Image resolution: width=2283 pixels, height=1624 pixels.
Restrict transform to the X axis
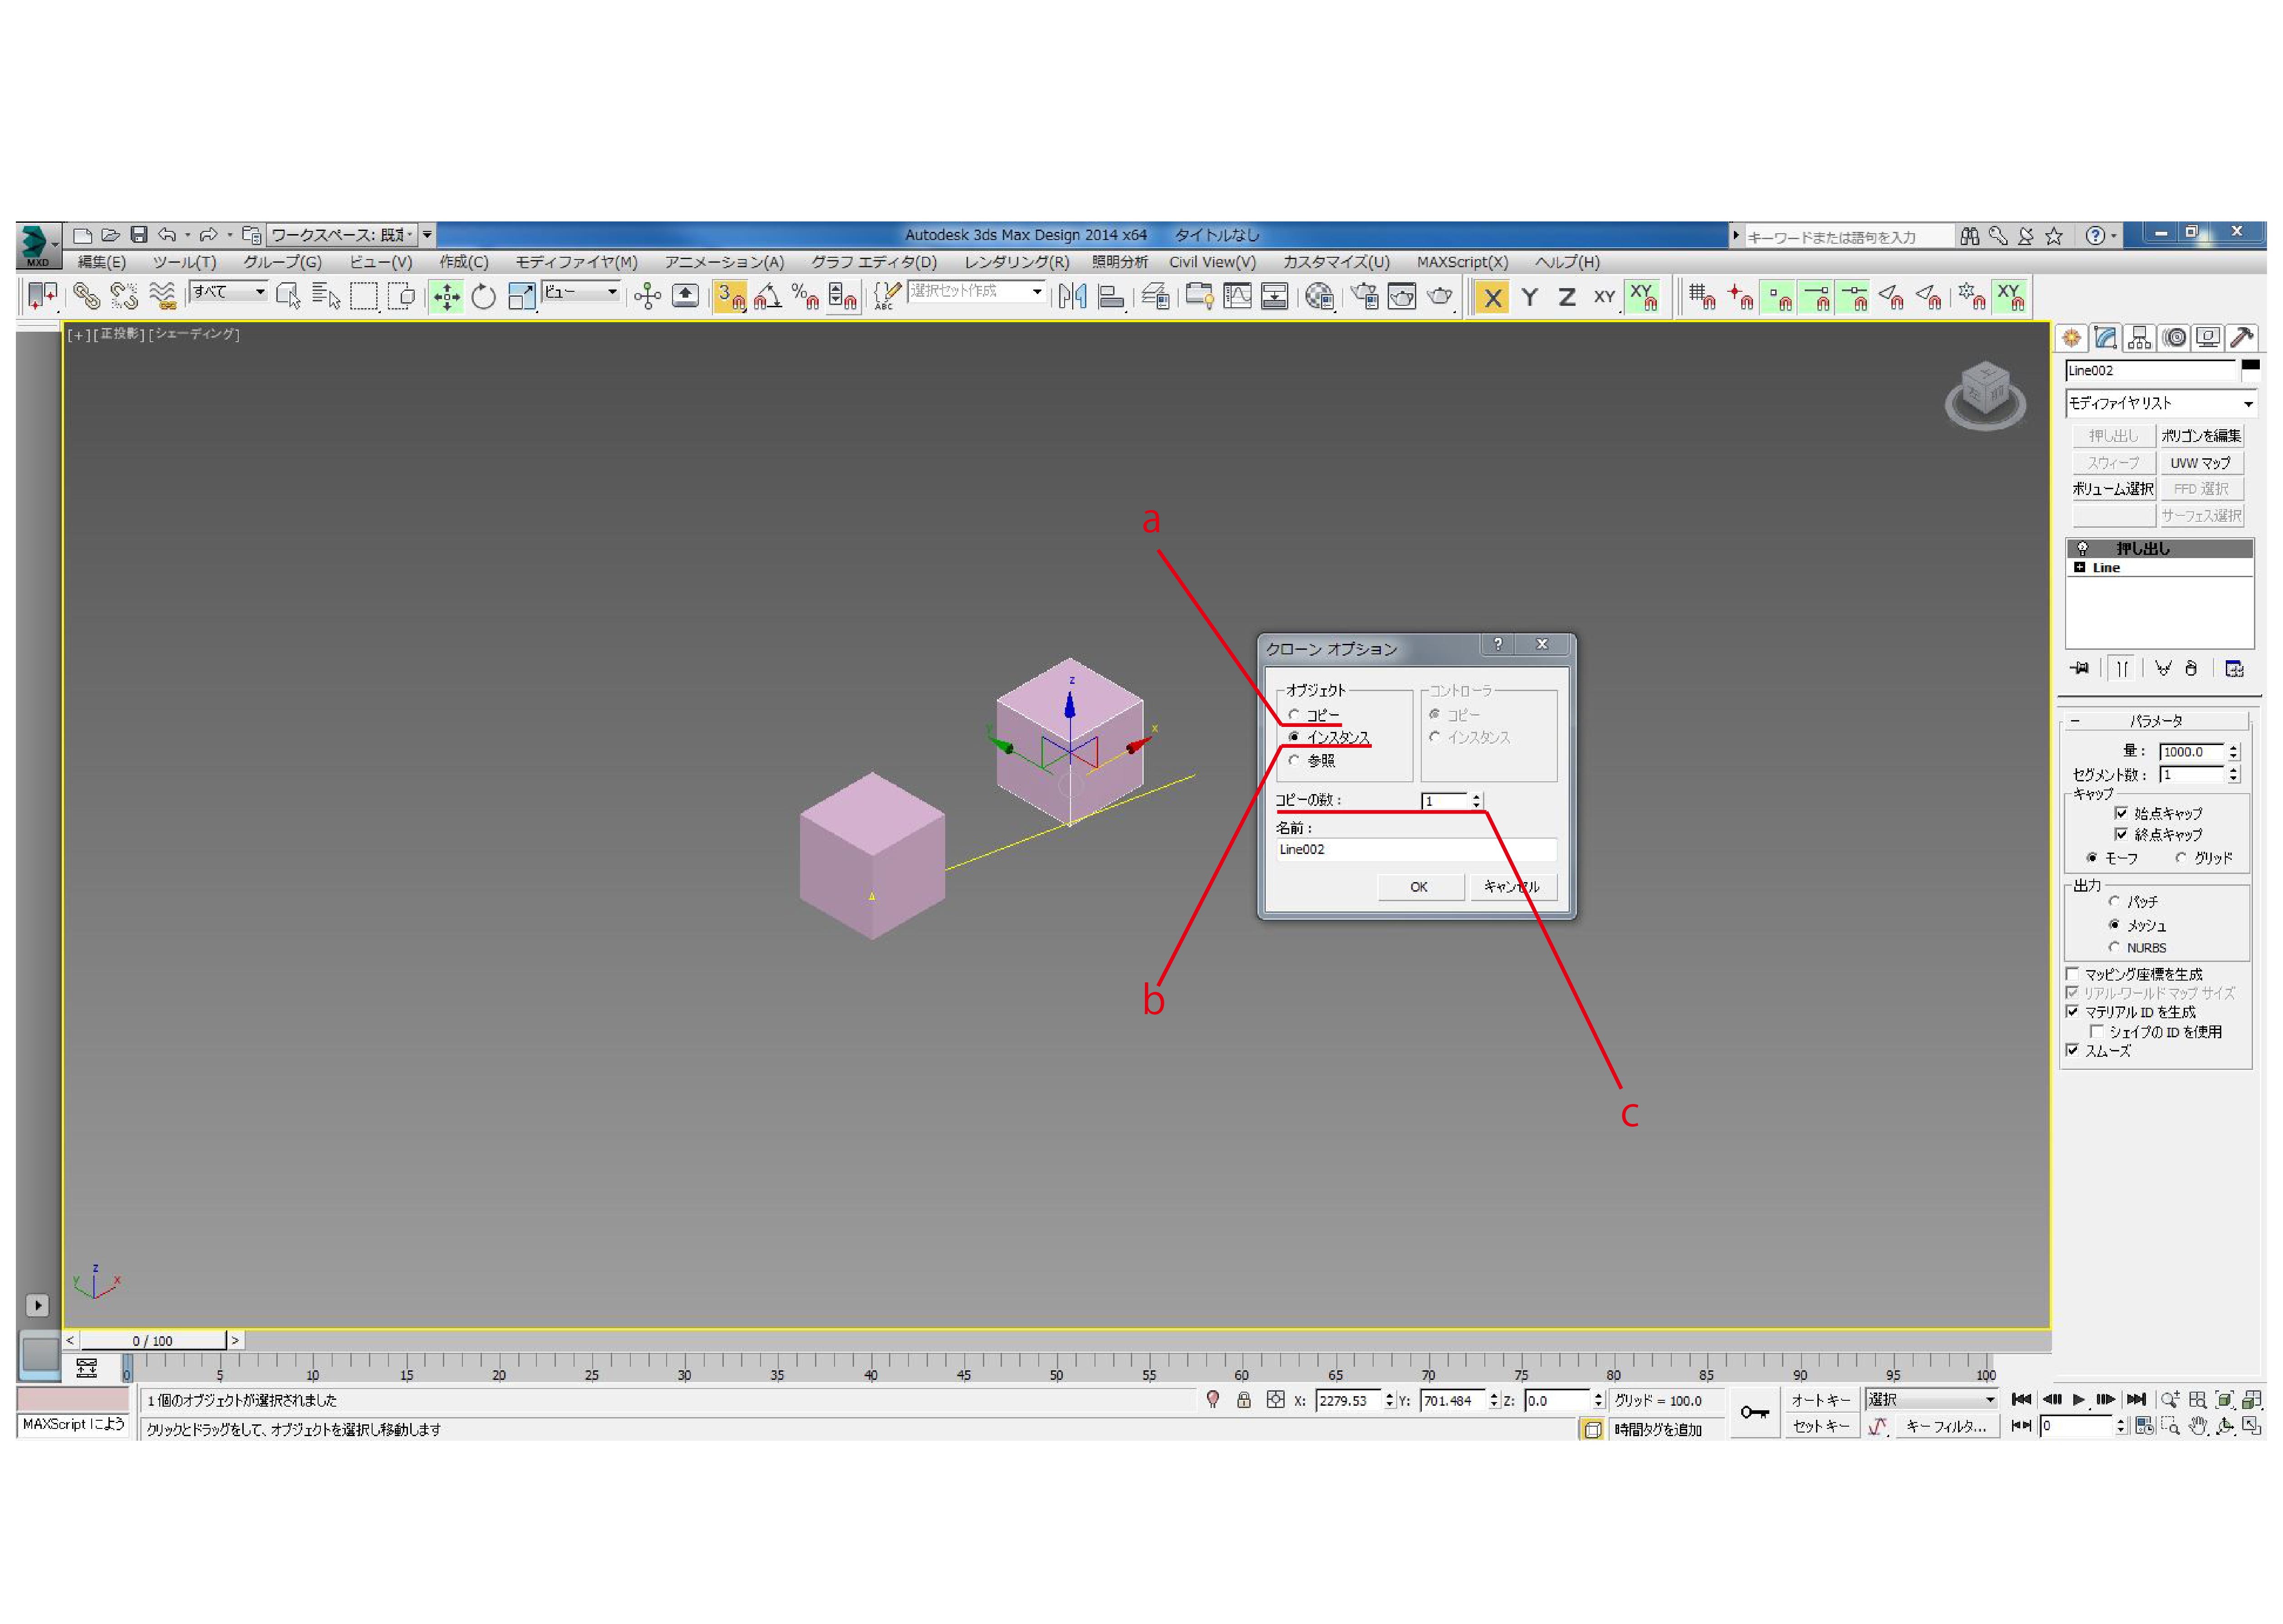(x=1491, y=297)
